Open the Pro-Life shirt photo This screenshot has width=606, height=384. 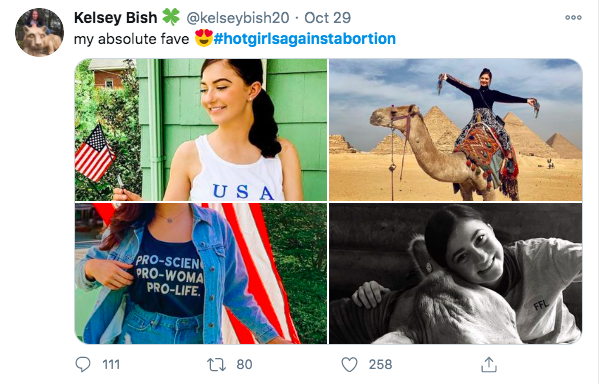[201, 273]
